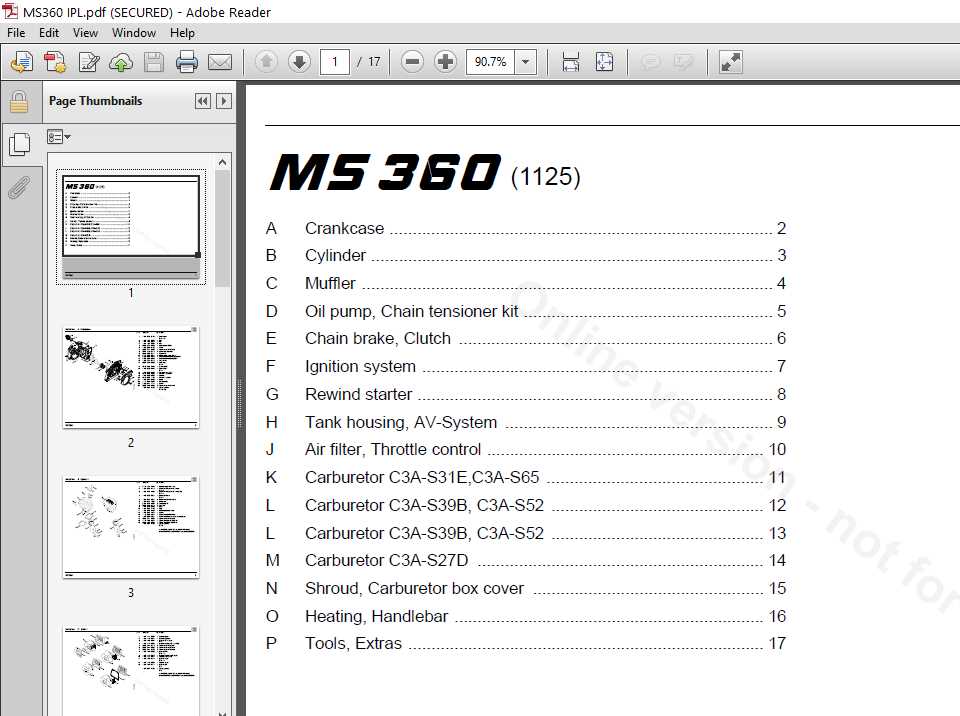
Task: Open the Window menu
Action: 133,33
